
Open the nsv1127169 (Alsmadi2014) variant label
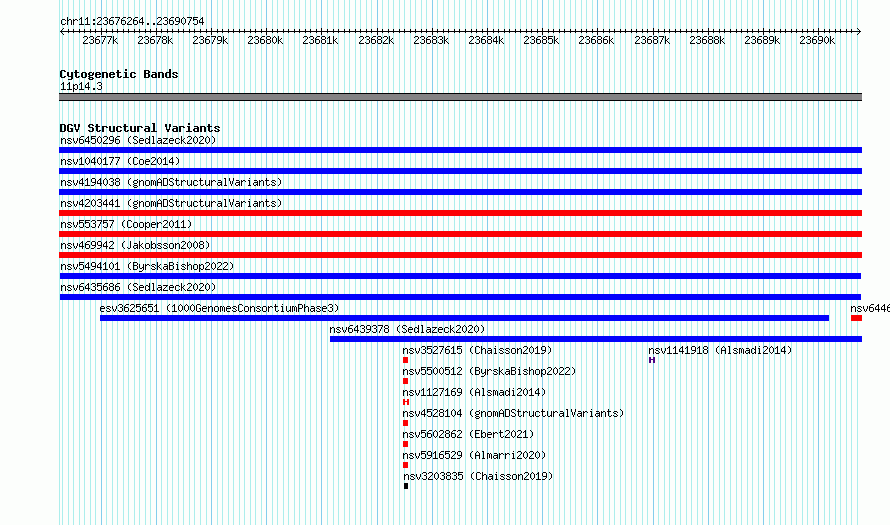pyautogui.click(x=474, y=392)
